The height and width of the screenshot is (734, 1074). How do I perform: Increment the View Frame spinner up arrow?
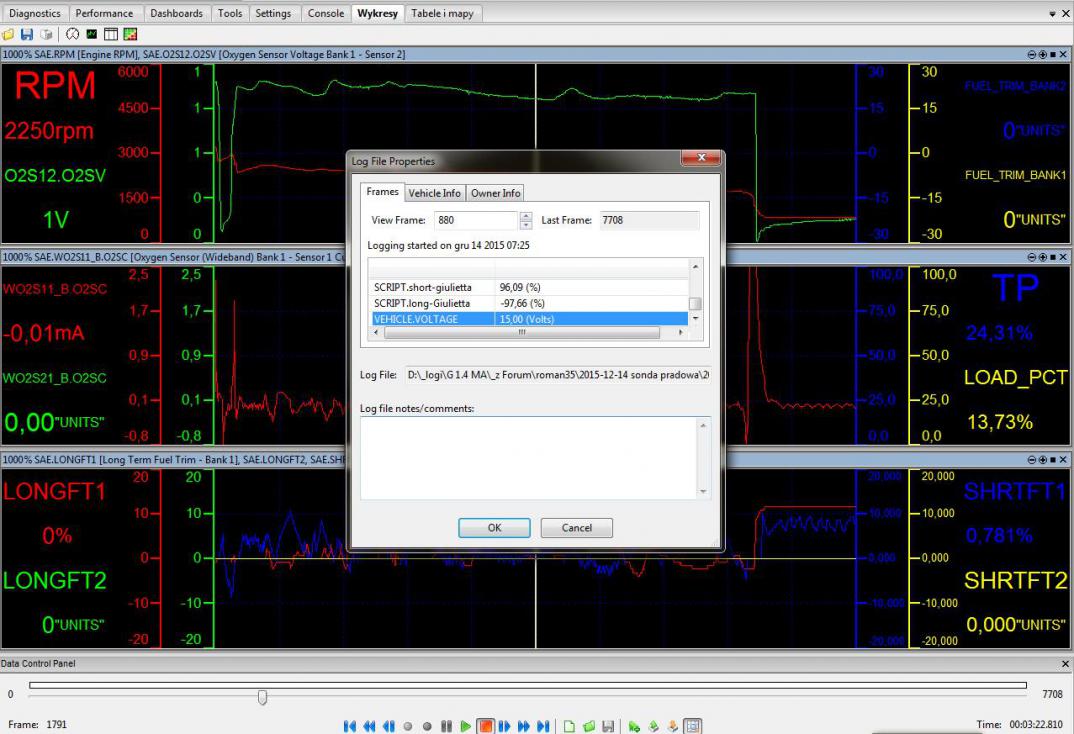click(526, 216)
